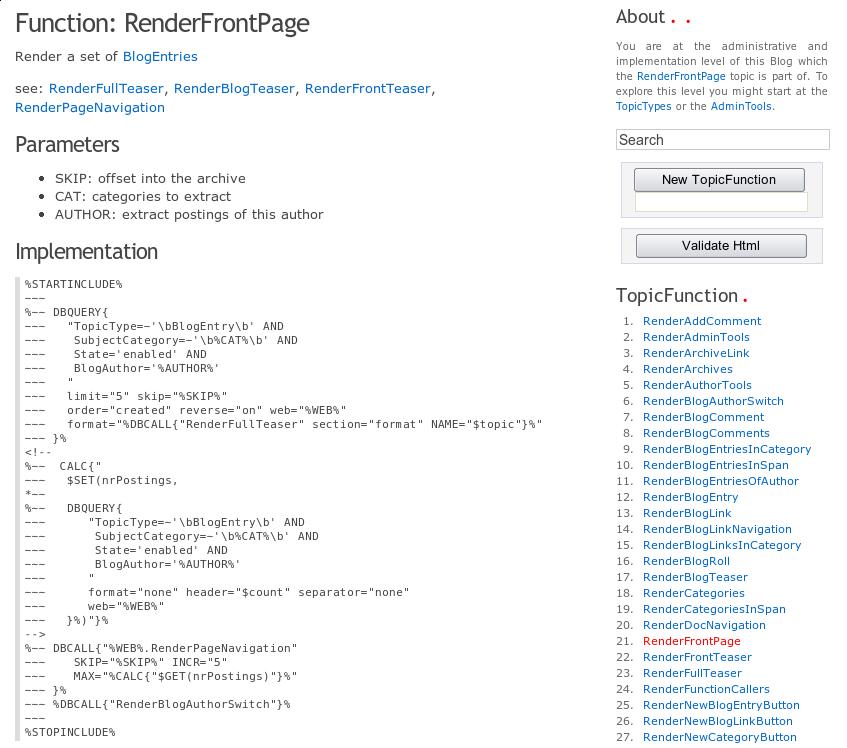Open the RenderPageNavigation link under see
The image size is (847, 748).
tap(90, 107)
